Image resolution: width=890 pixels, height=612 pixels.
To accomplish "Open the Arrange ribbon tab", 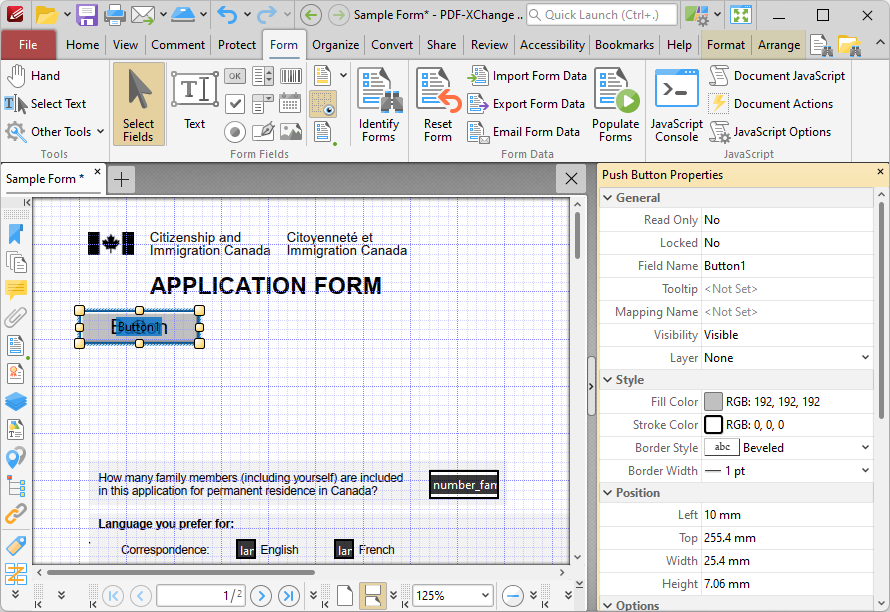I will tap(779, 45).
